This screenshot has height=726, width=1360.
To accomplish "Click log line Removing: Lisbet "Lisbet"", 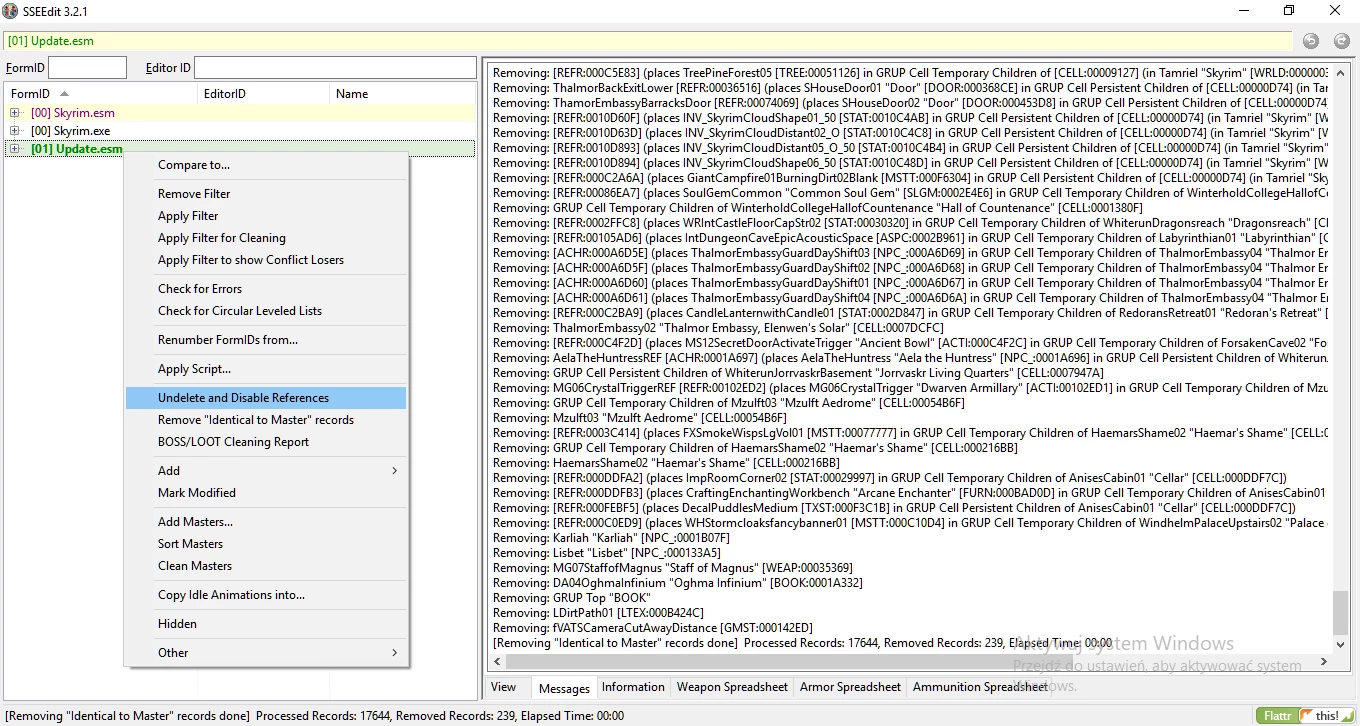I will 606,552.
